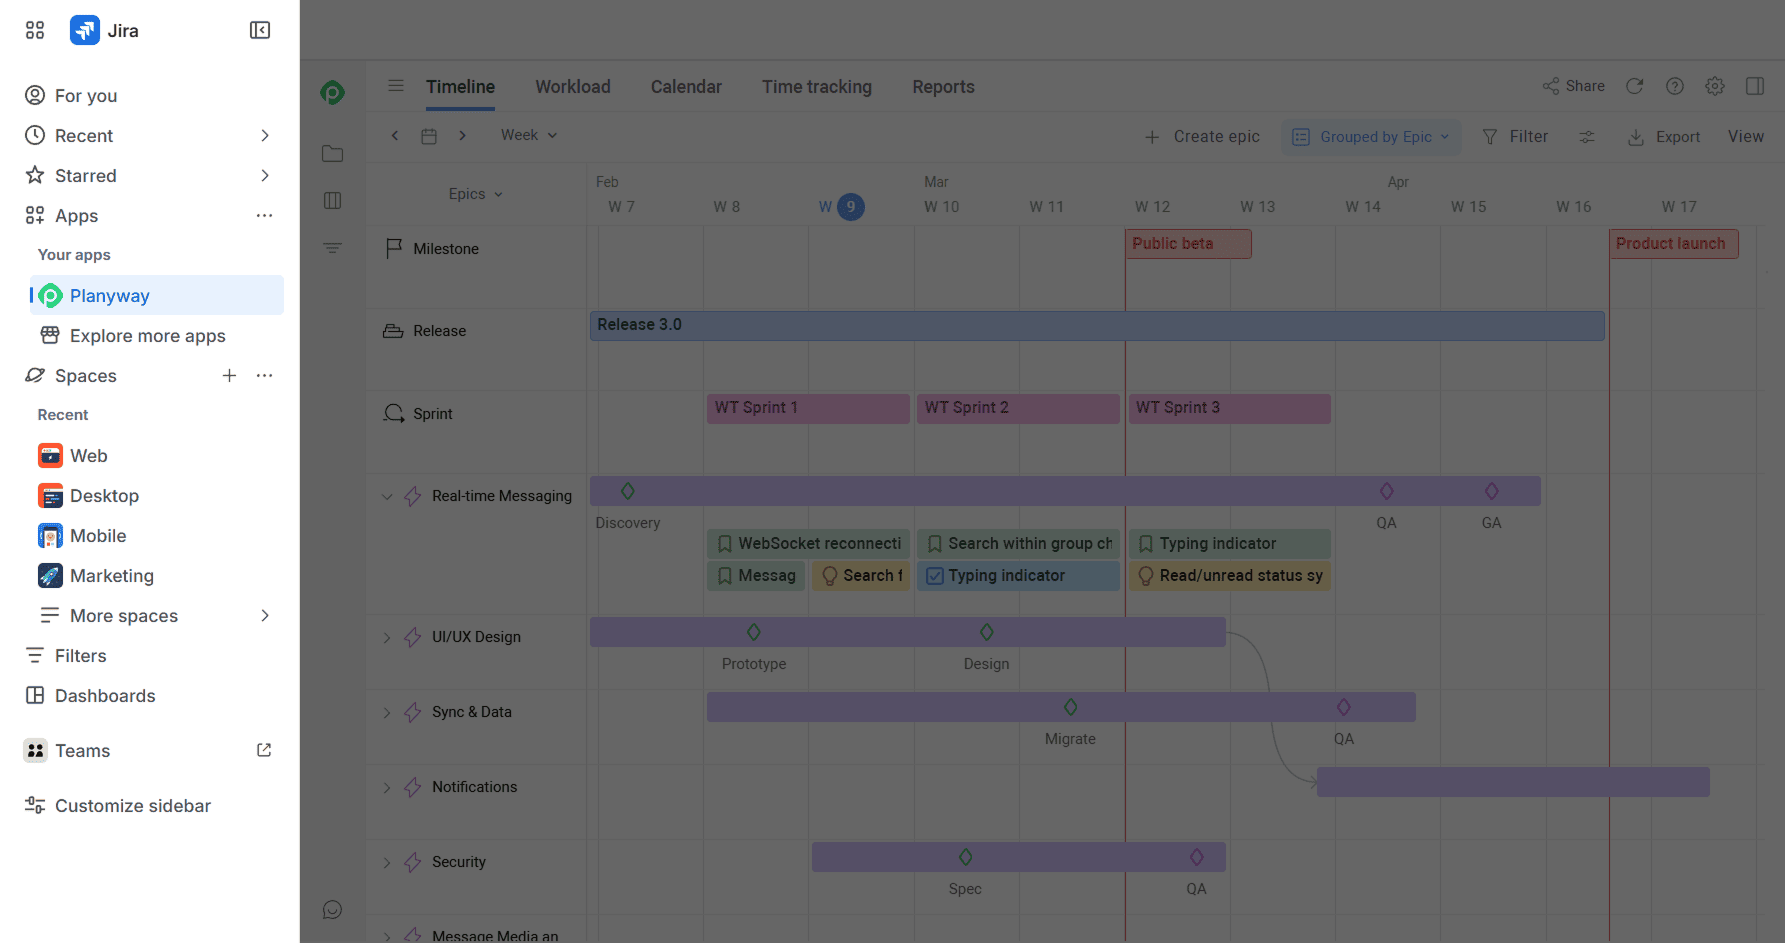Switch to the Calendar tab
1785x943 pixels.
pyautogui.click(x=686, y=87)
